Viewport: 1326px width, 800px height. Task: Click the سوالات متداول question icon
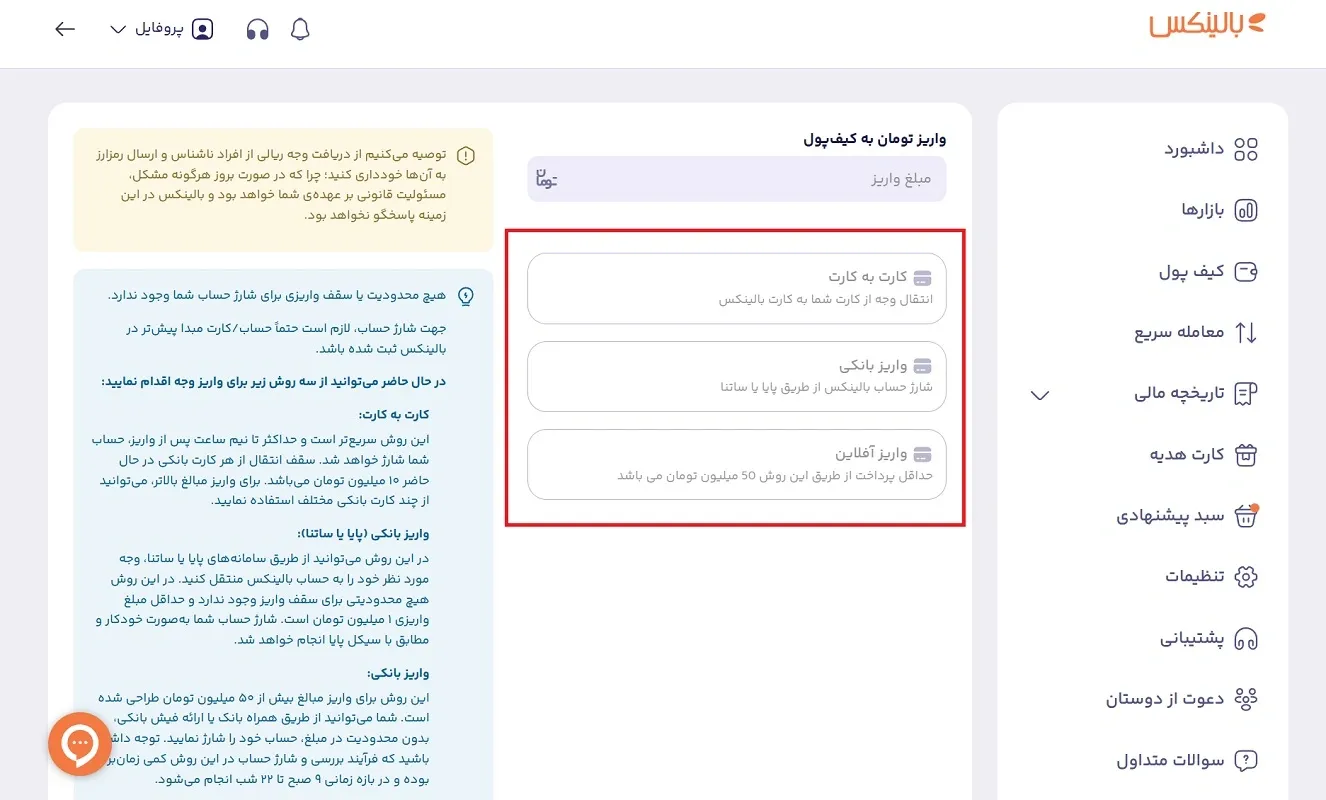(x=1246, y=760)
